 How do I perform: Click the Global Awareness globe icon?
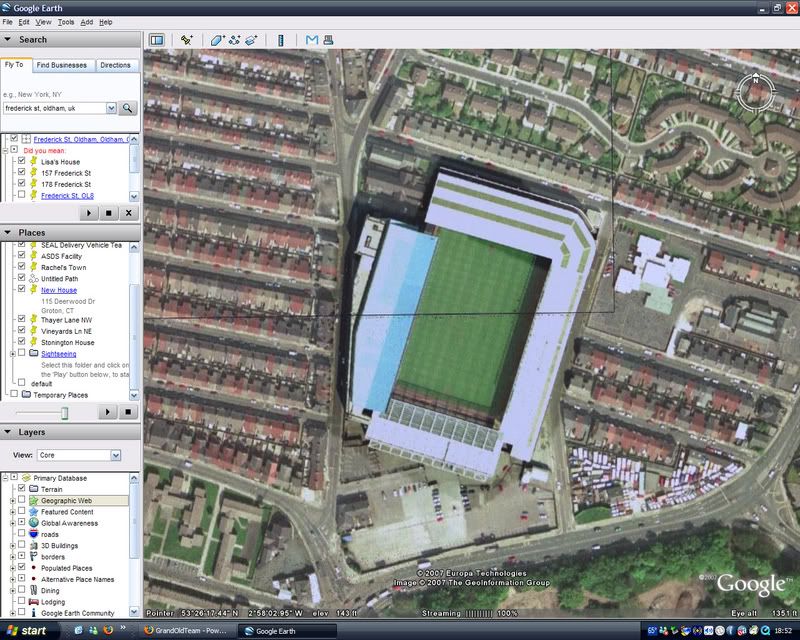pyautogui.click(x=34, y=523)
